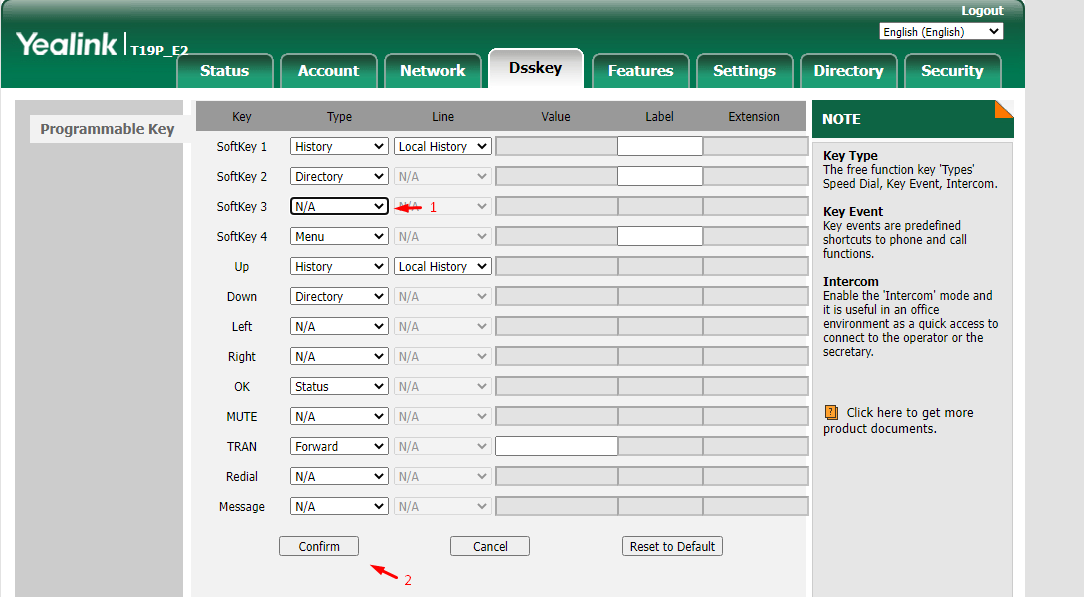The height and width of the screenshot is (597, 1084).
Task: Click the Confirm button
Action: point(319,546)
